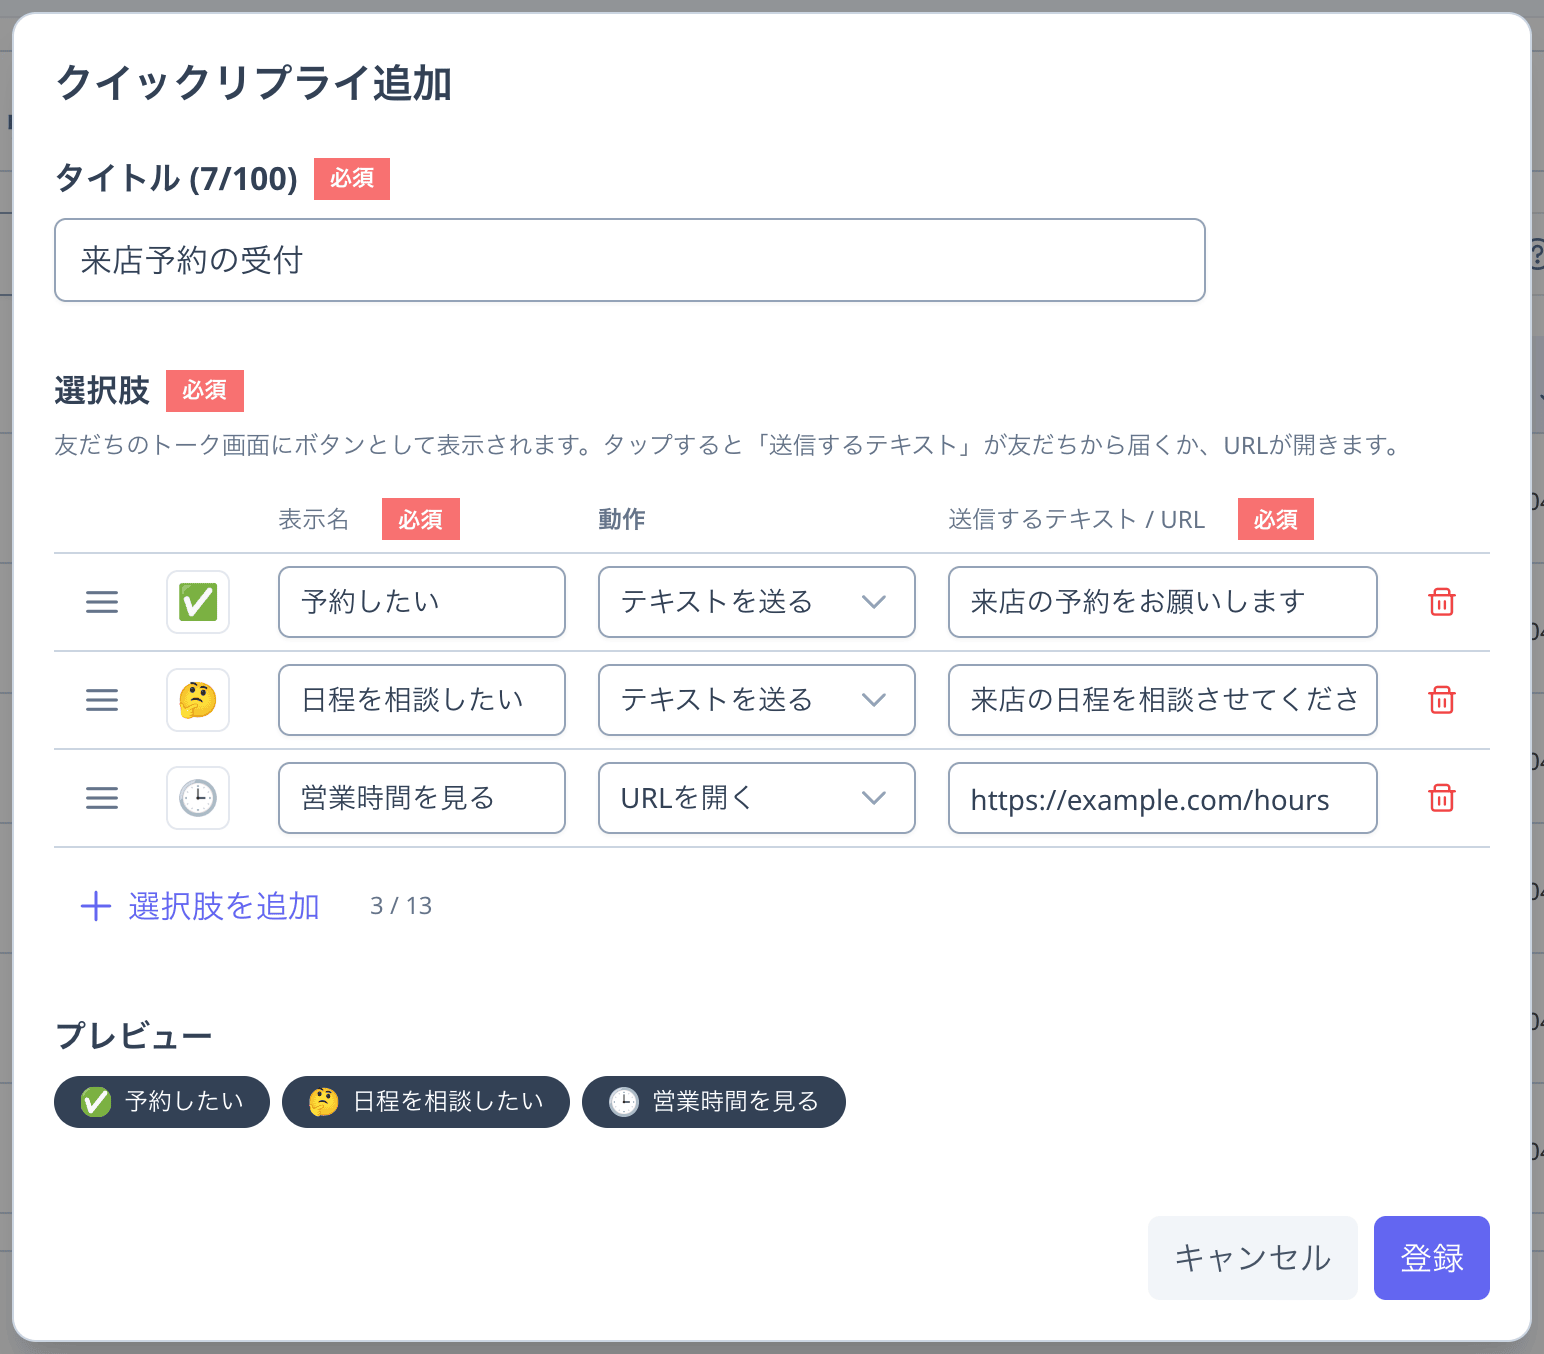Screen dimensions: 1544x1354
Task: Click the 営業時間を見る preview chip
Action: tap(714, 1102)
